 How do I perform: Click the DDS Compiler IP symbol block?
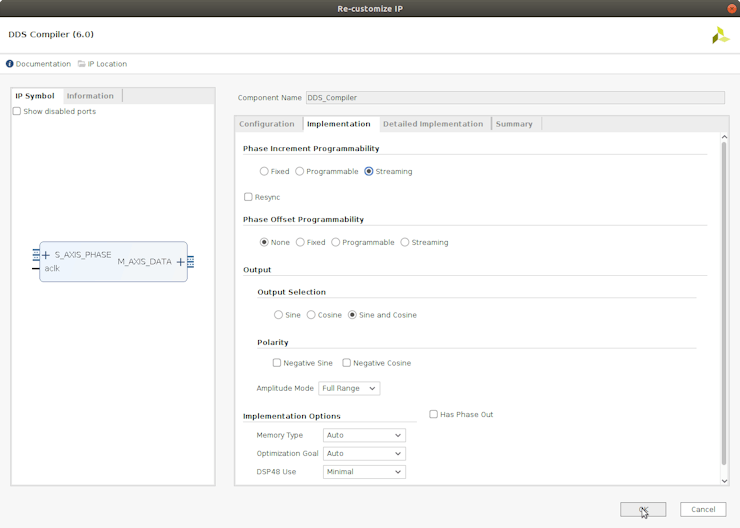pyautogui.click(x=113, y=262)
